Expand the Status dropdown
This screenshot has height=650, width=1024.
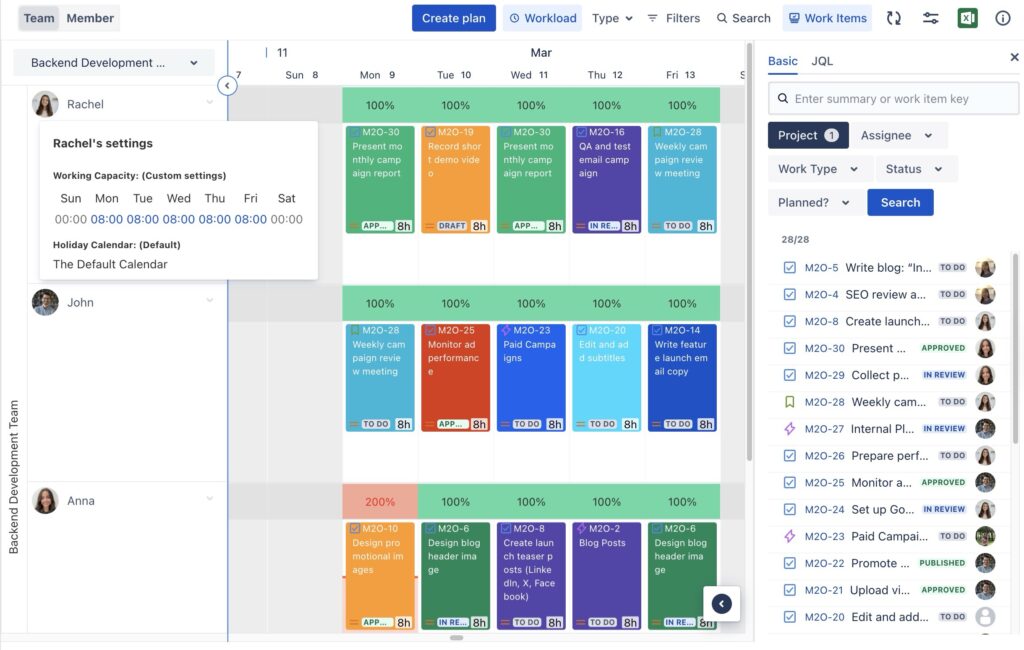point(915,168)
